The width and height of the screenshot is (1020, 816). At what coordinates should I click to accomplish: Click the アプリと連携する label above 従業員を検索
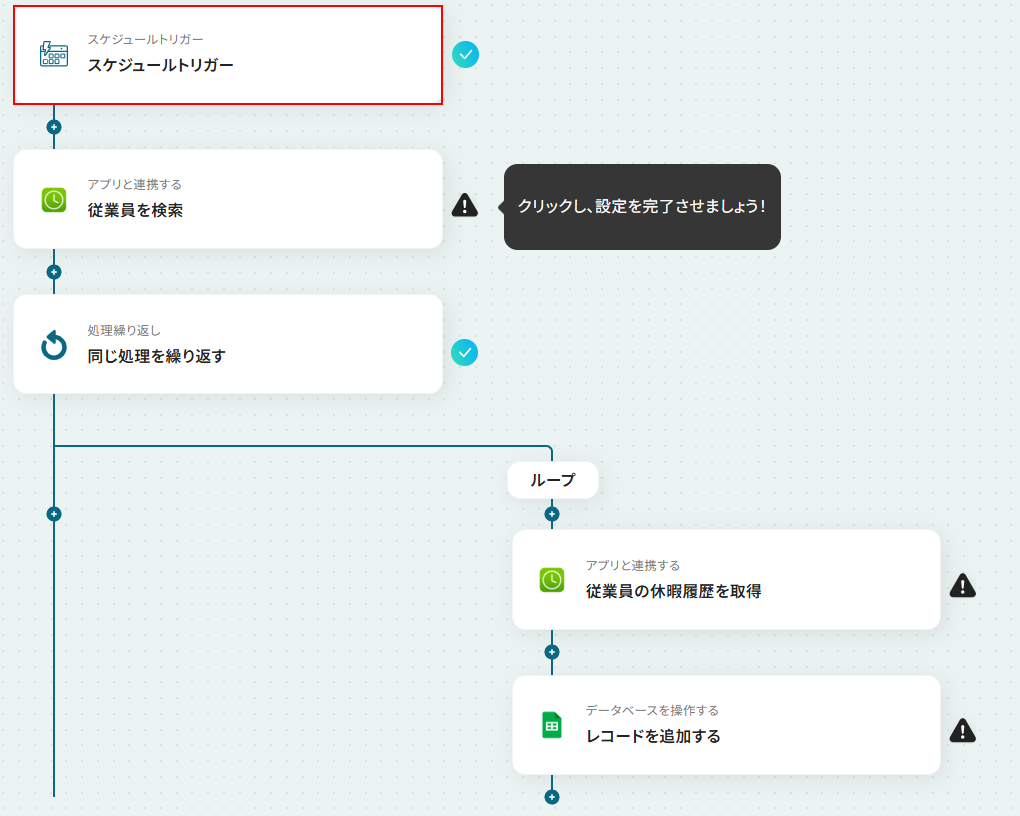(135, 185)
